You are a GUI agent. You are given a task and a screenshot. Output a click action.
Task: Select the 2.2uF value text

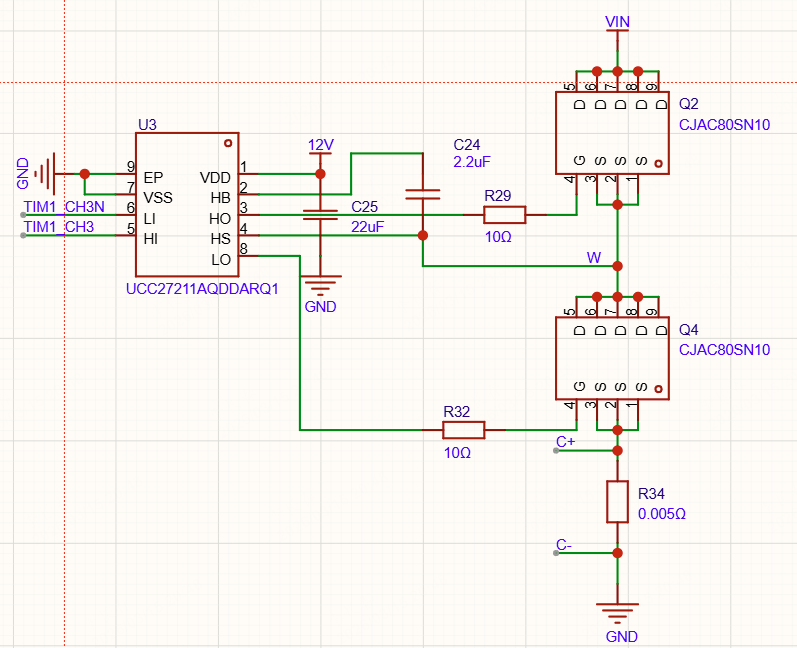pyautogui.click(x=472, y=162)
